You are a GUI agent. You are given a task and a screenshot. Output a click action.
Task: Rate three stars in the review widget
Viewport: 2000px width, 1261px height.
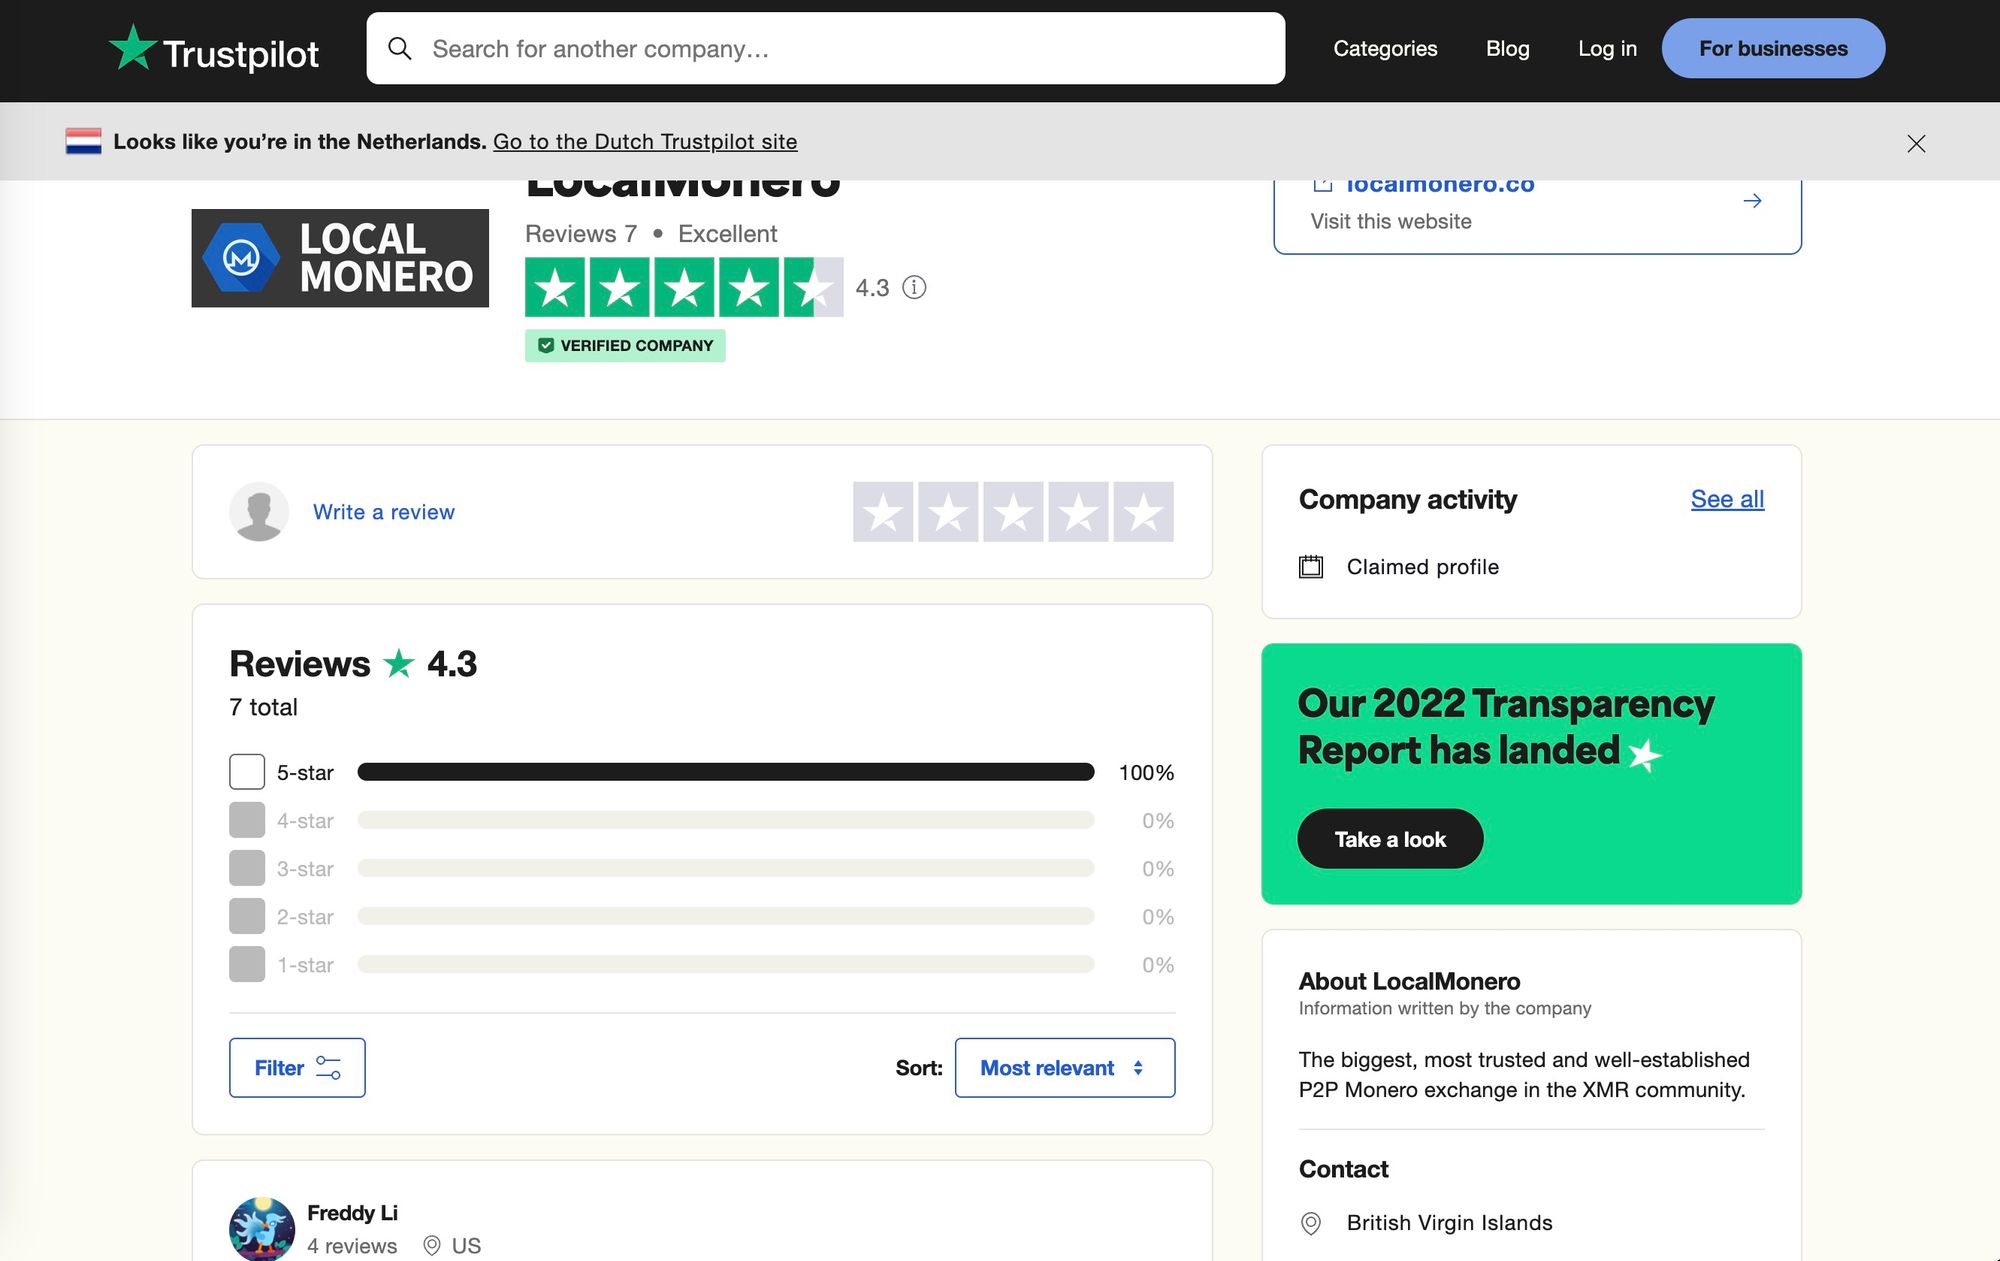(x=1013, y=512)
